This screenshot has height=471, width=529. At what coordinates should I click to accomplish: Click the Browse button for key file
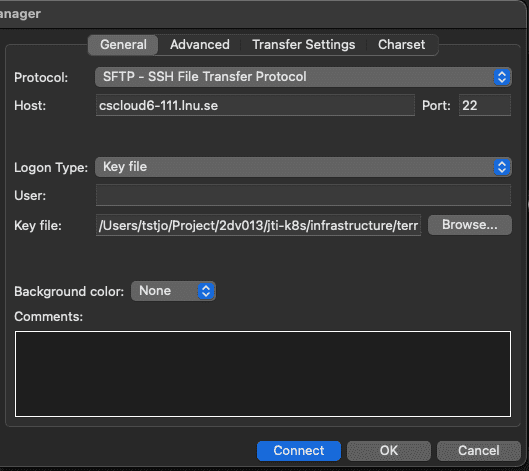(x=470, y=225)
